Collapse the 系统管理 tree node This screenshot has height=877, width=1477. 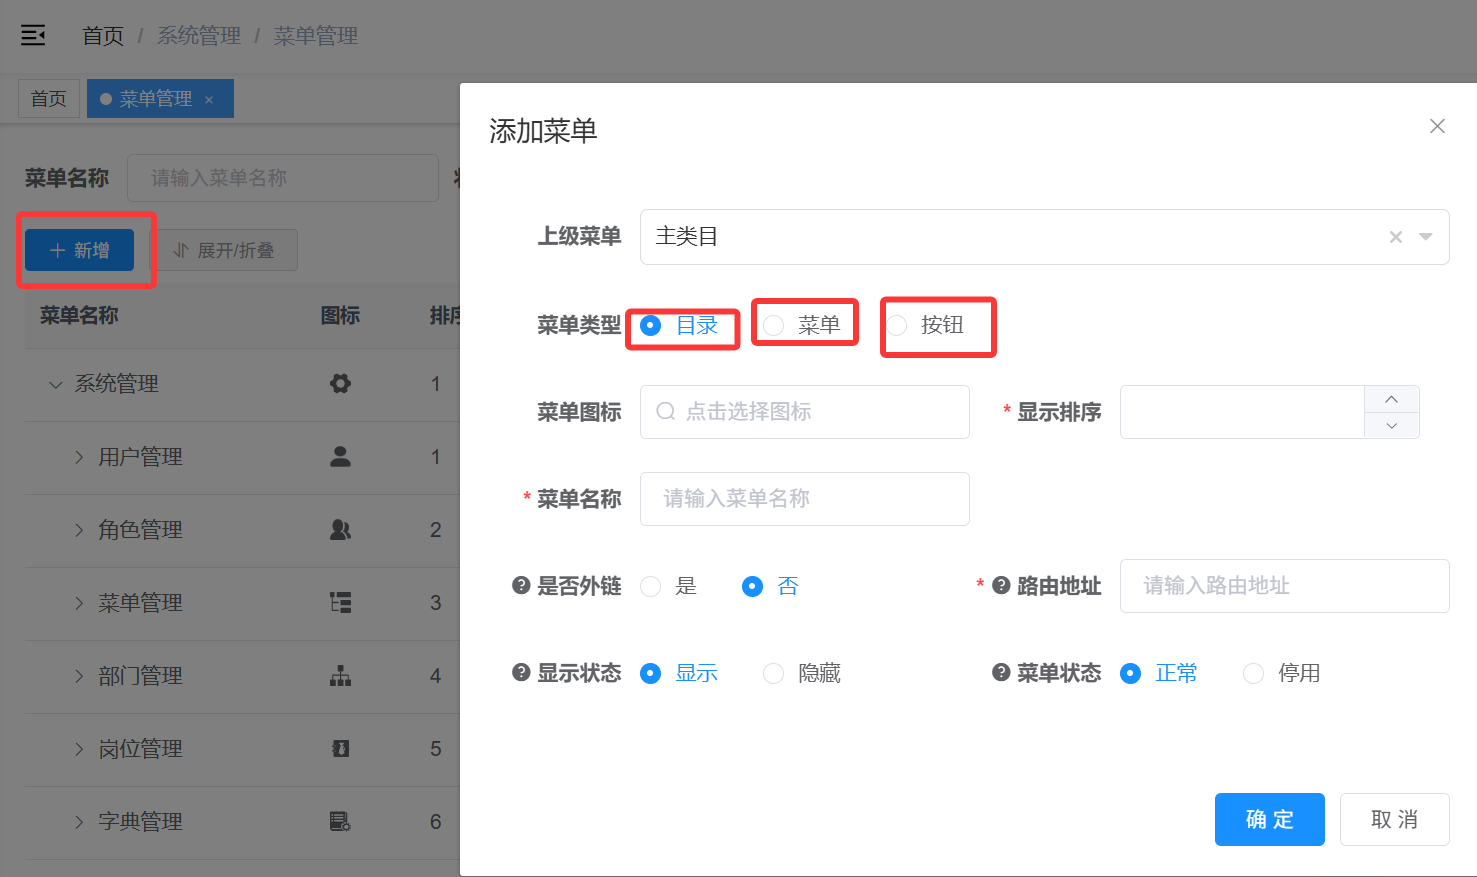[55, 384]
